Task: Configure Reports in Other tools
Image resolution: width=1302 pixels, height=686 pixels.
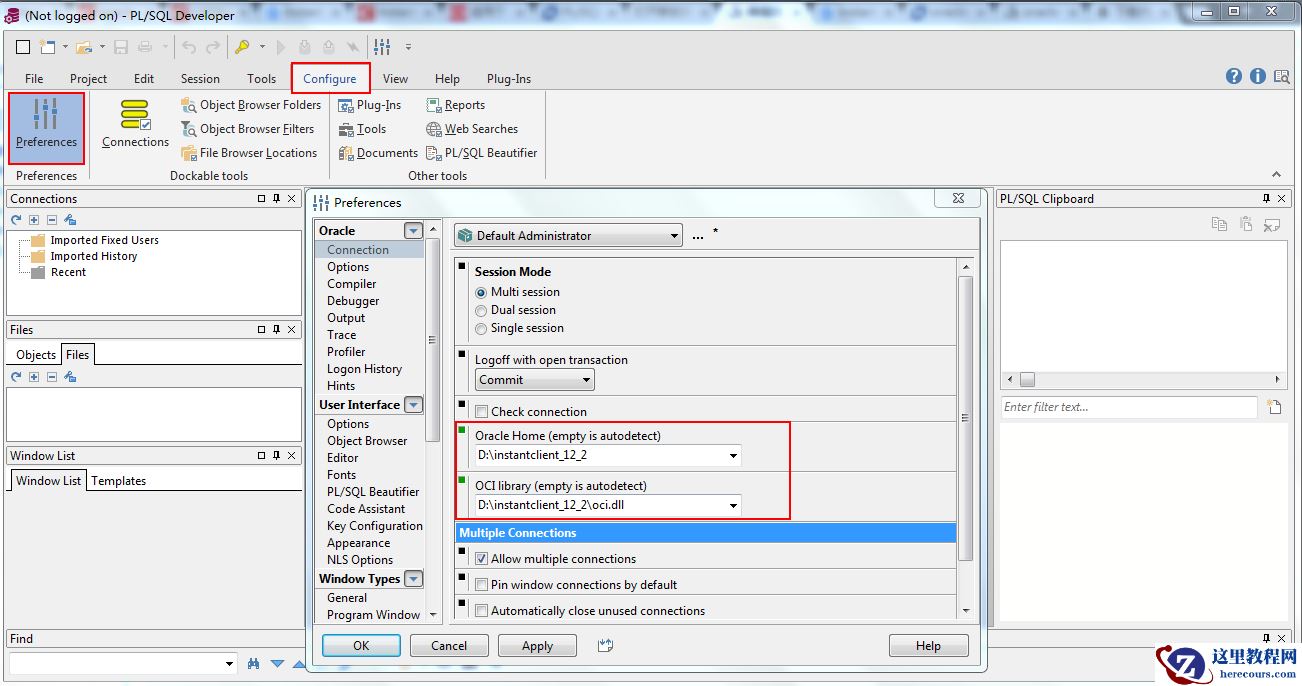Action: [455, 105]
